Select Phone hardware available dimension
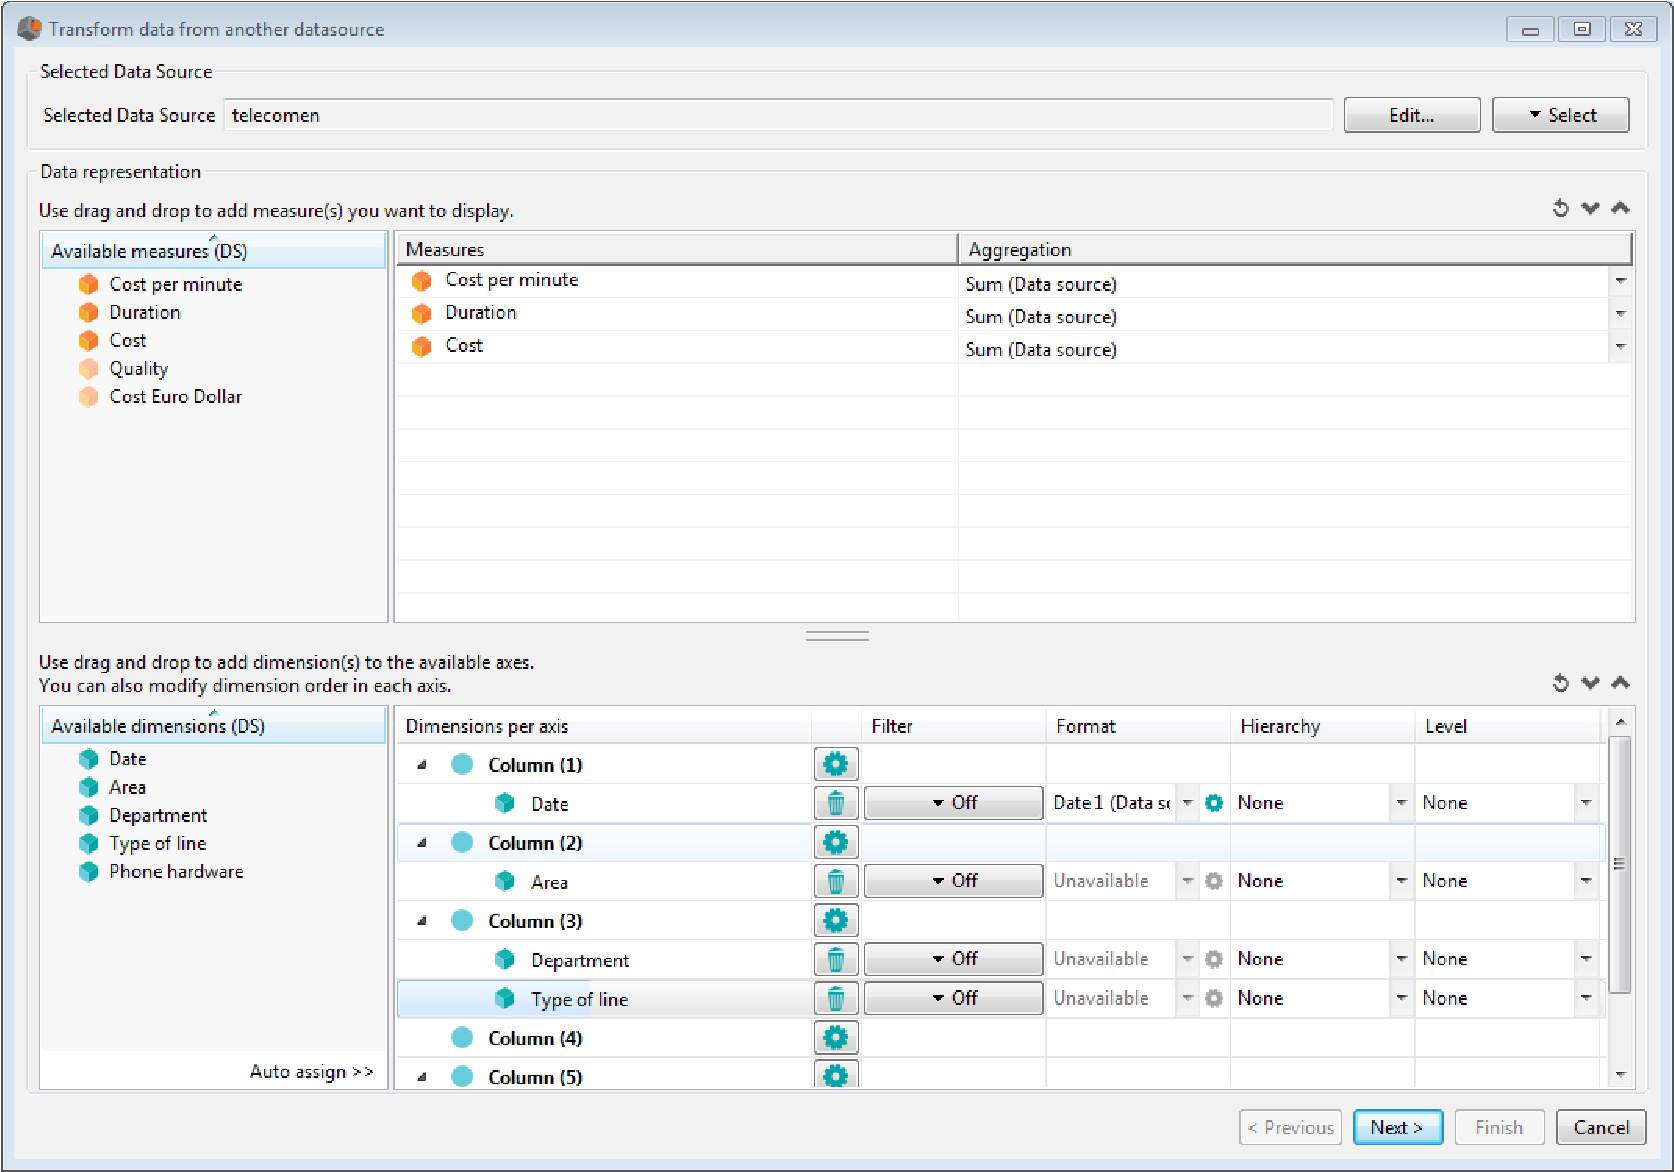Screen dimensions: 1674x1172 click(x=176, y=872)
